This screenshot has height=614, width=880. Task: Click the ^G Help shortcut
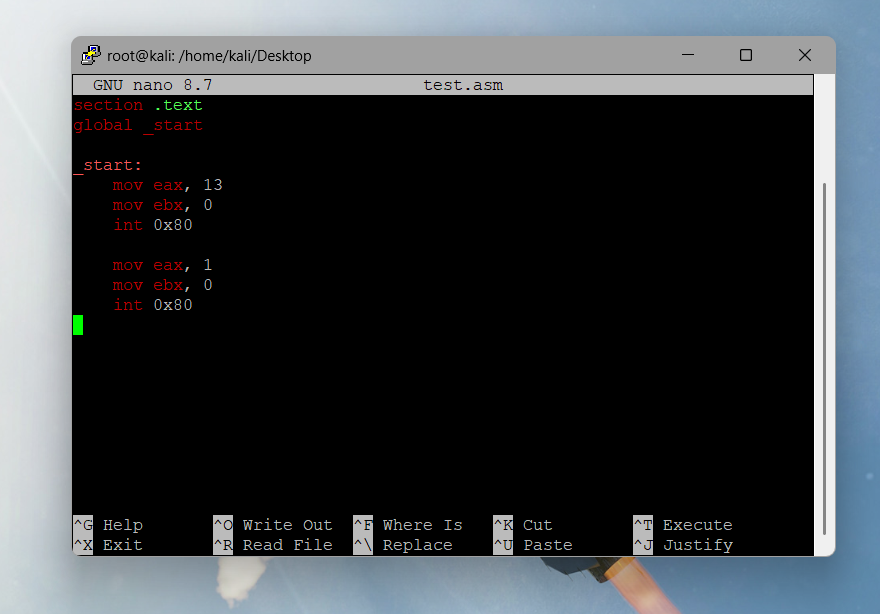[109, 525]
